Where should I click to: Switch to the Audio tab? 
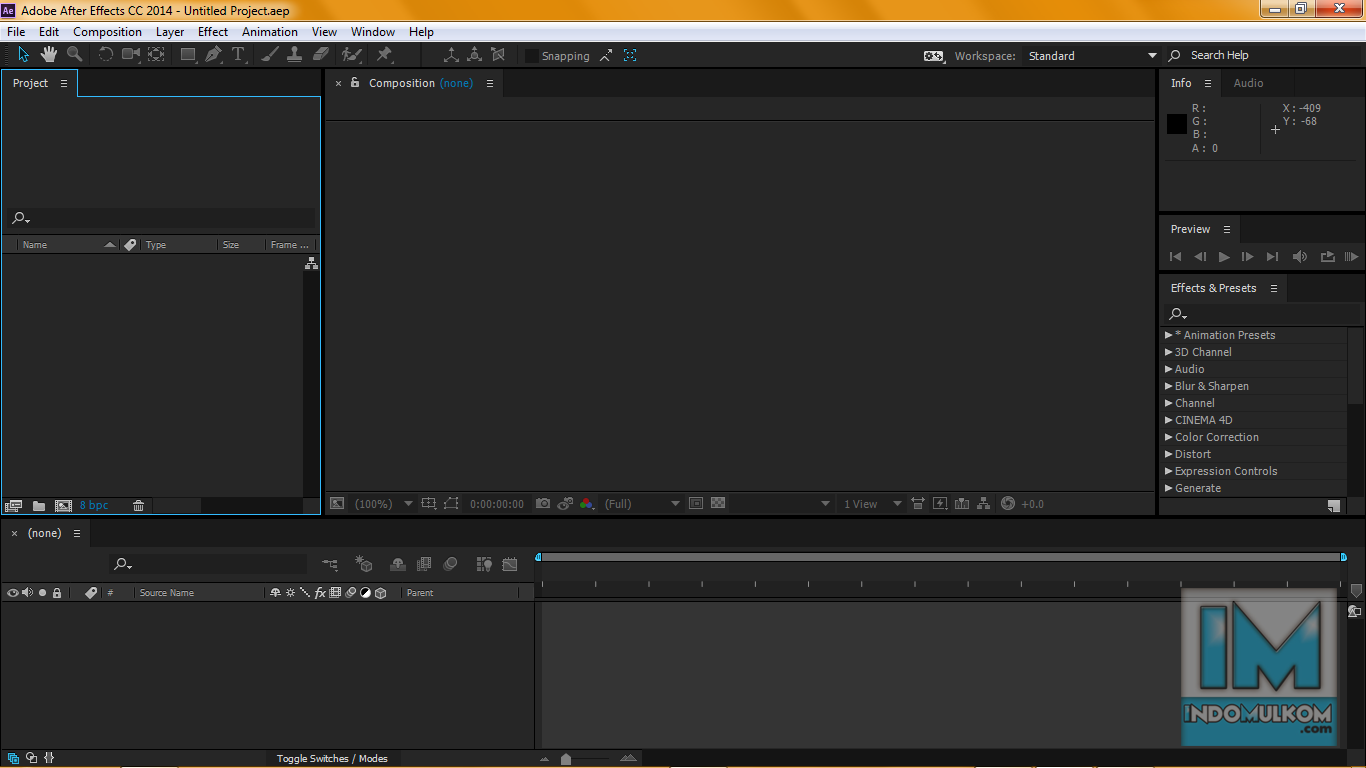1247,83
